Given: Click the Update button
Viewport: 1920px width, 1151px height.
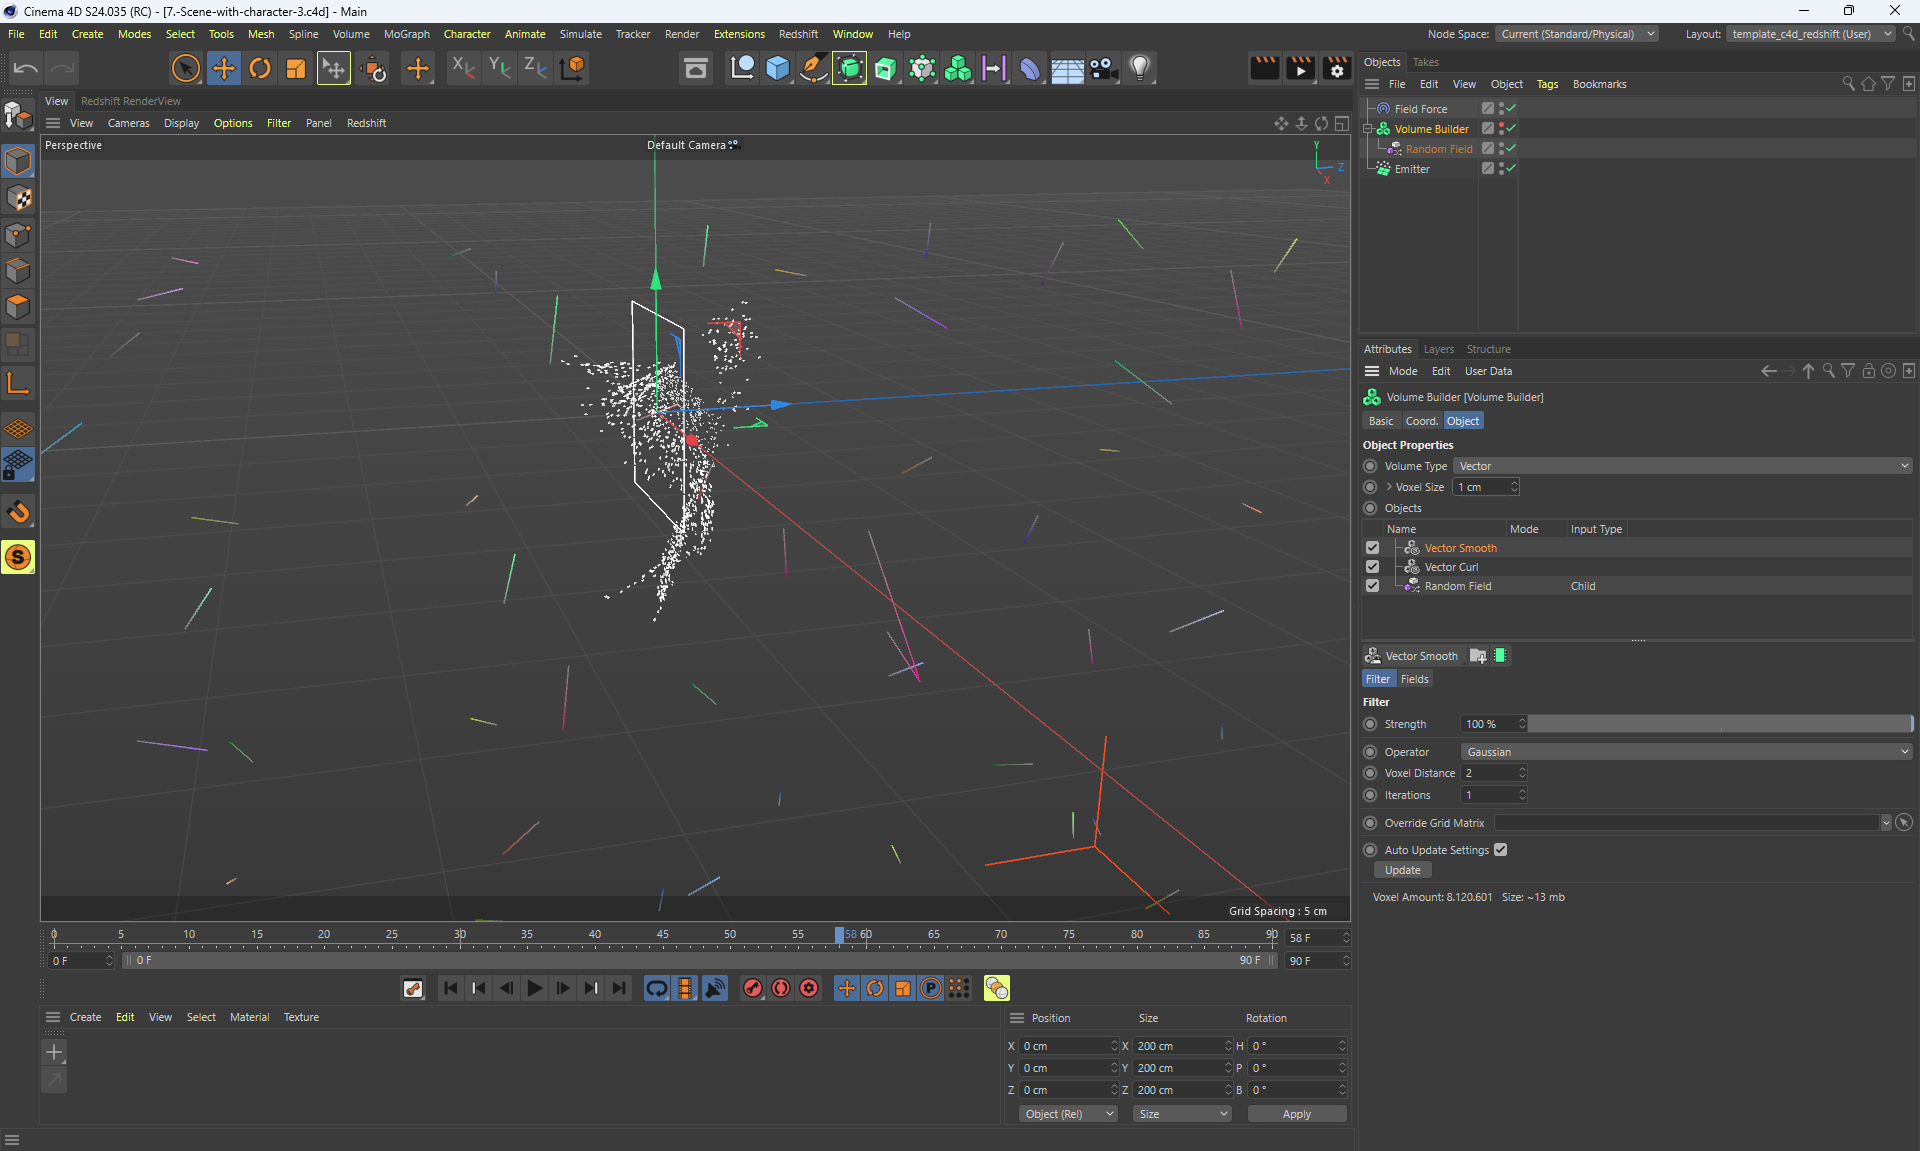Looking at the screenshot, I should click(1402, 870).
